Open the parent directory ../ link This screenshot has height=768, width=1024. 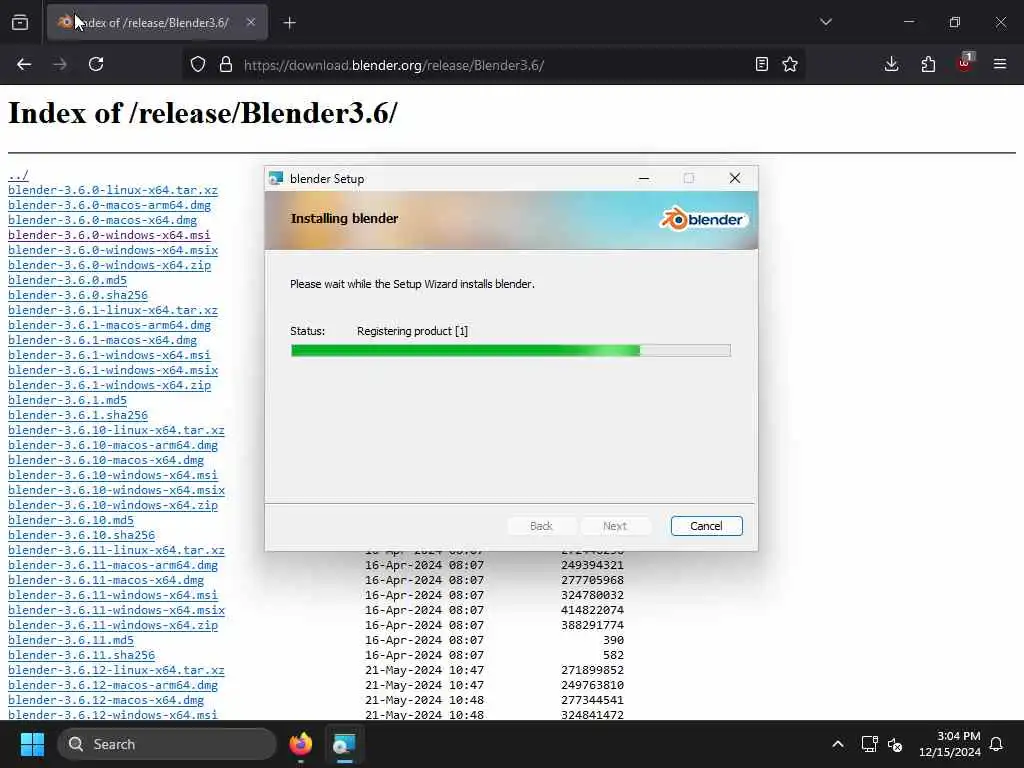(x=18, y=175)
